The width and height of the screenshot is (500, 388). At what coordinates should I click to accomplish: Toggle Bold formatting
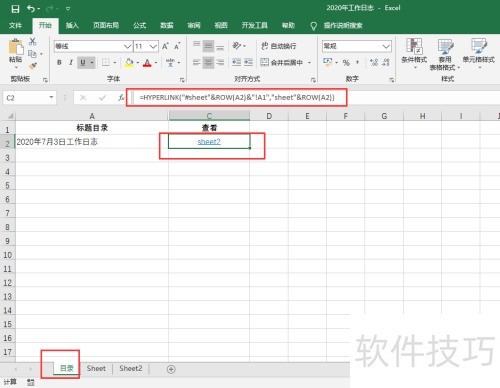(59, 62)
